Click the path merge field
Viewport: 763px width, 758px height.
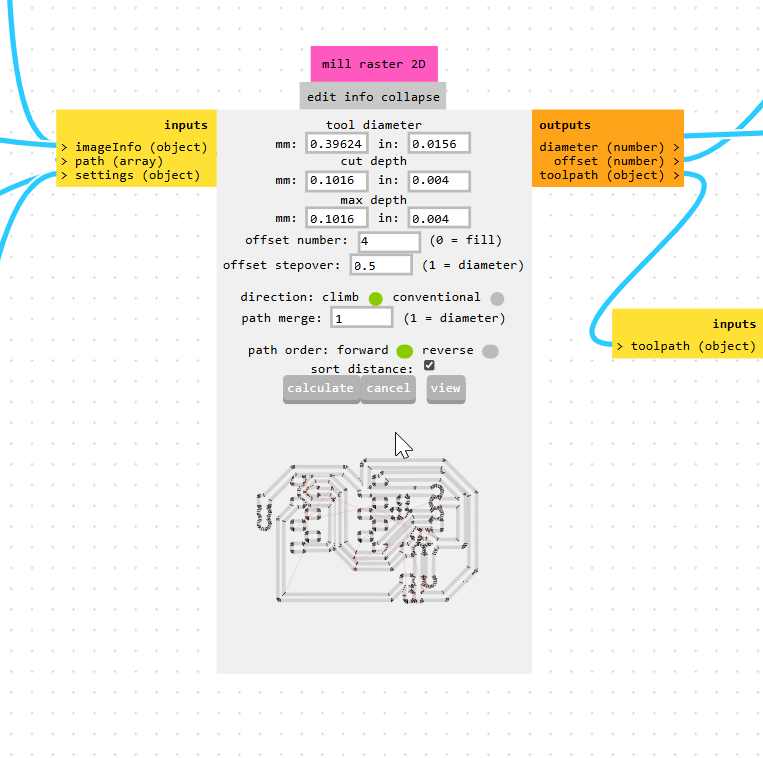[x=362, y=318]
